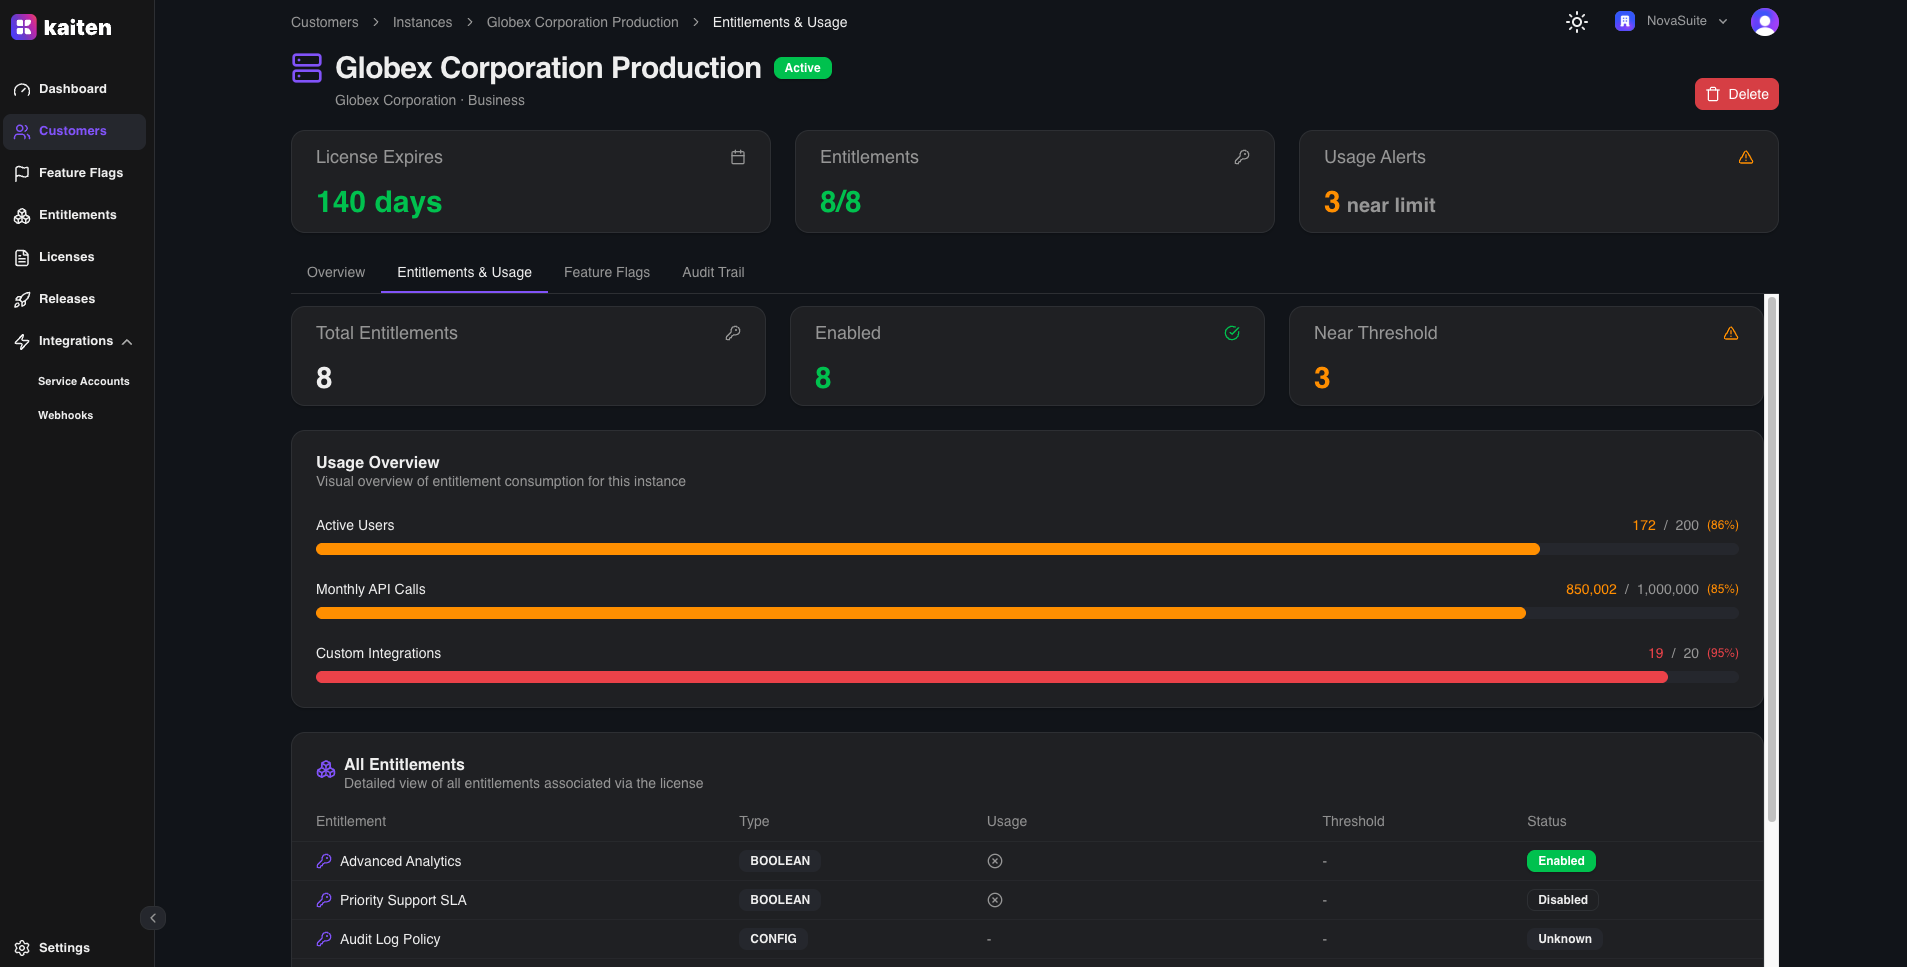Image resolution: width=1907 pixels, height=967 pixels.
Task: Open Settings gear in sidebar
Action: click(22, 948)
